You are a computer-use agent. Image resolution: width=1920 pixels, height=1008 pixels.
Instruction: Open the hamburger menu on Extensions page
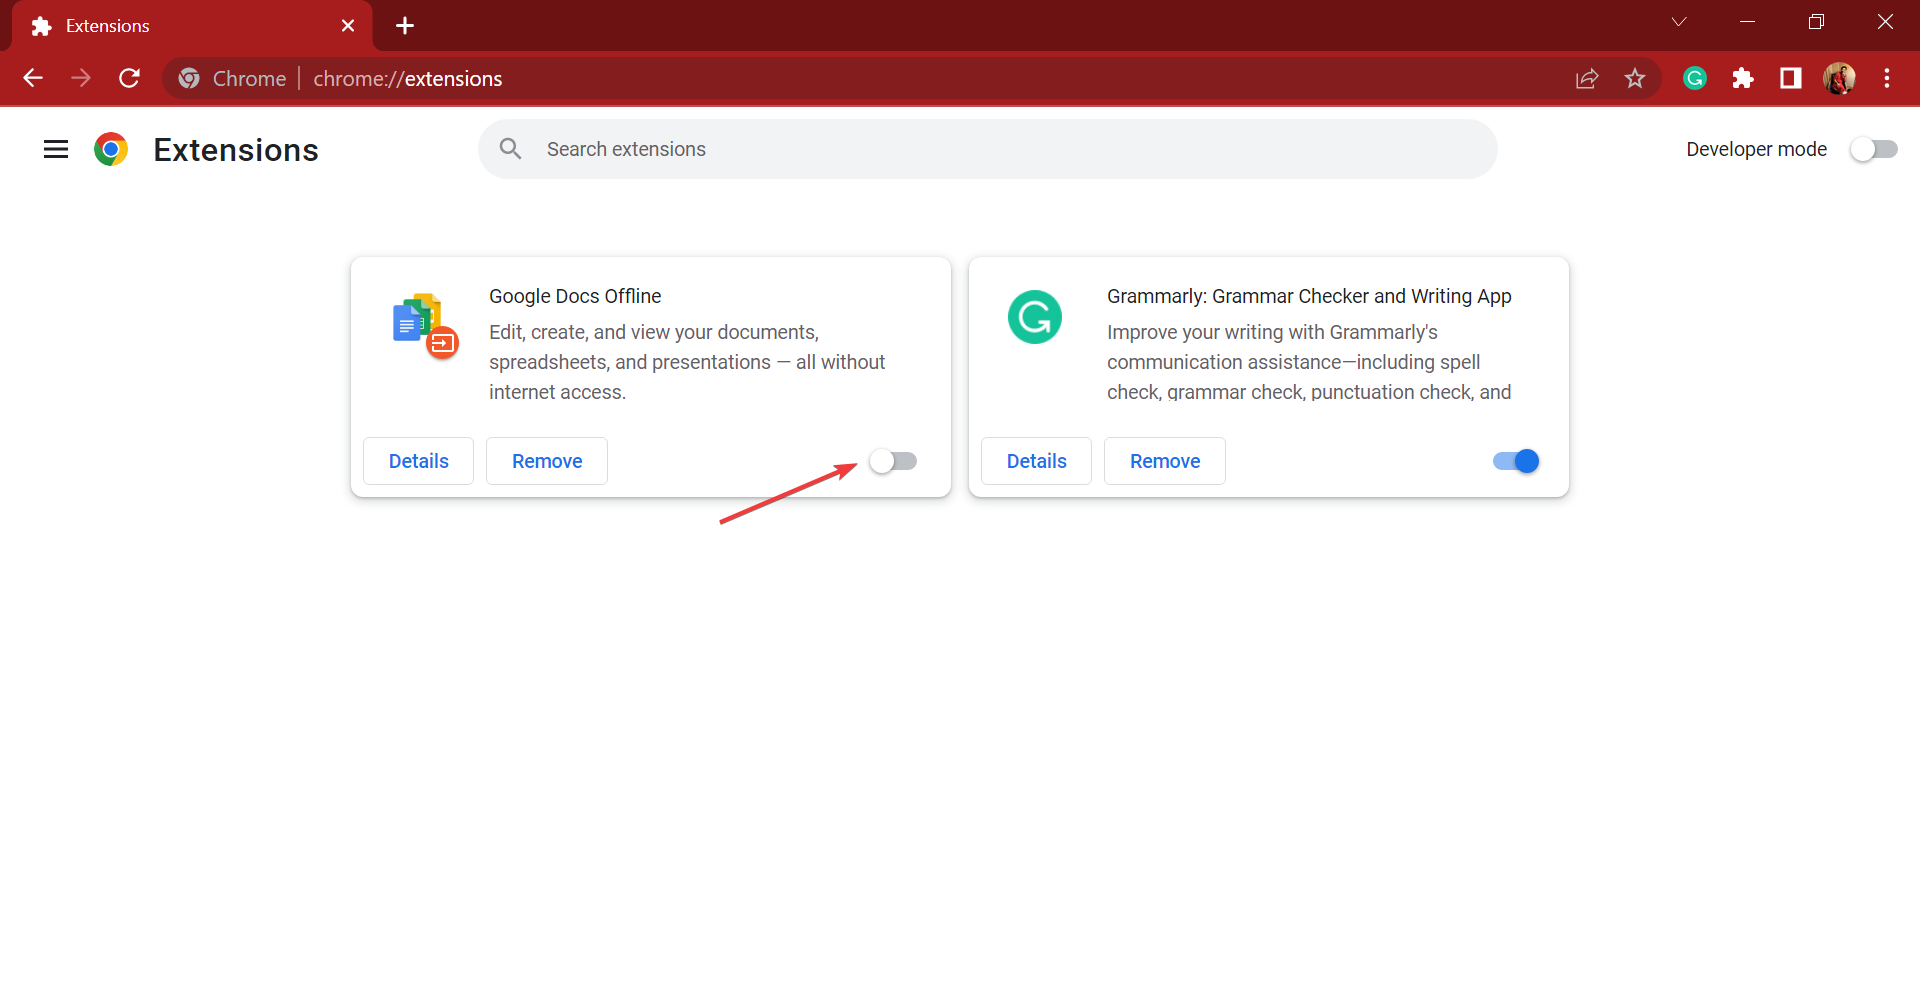click(55, 149)
